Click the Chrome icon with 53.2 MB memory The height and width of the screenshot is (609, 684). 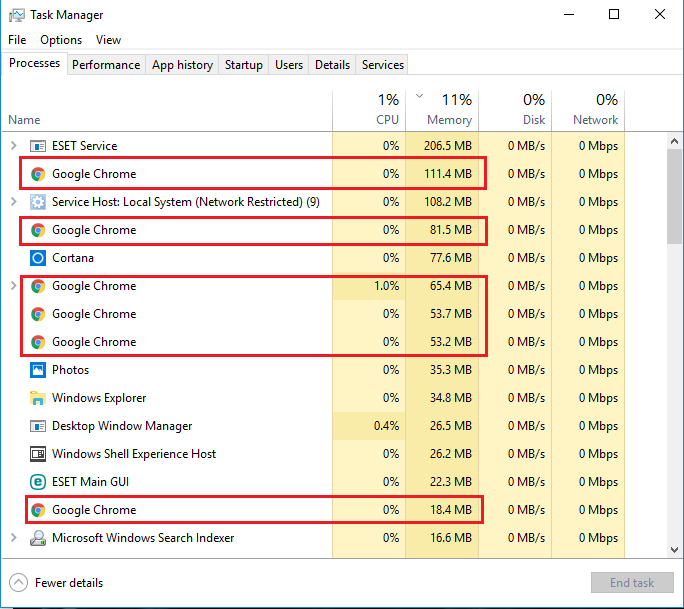(38, 342)
